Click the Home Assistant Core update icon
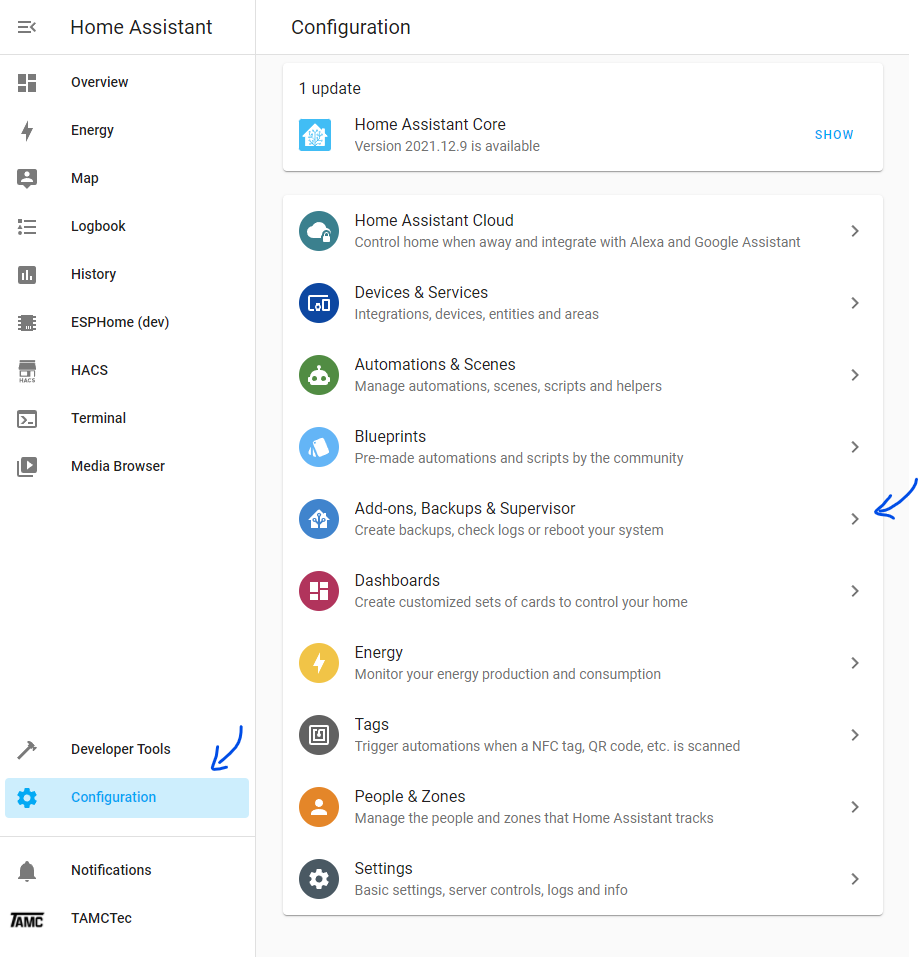This screenshot has height=957, width=919. 315,135
